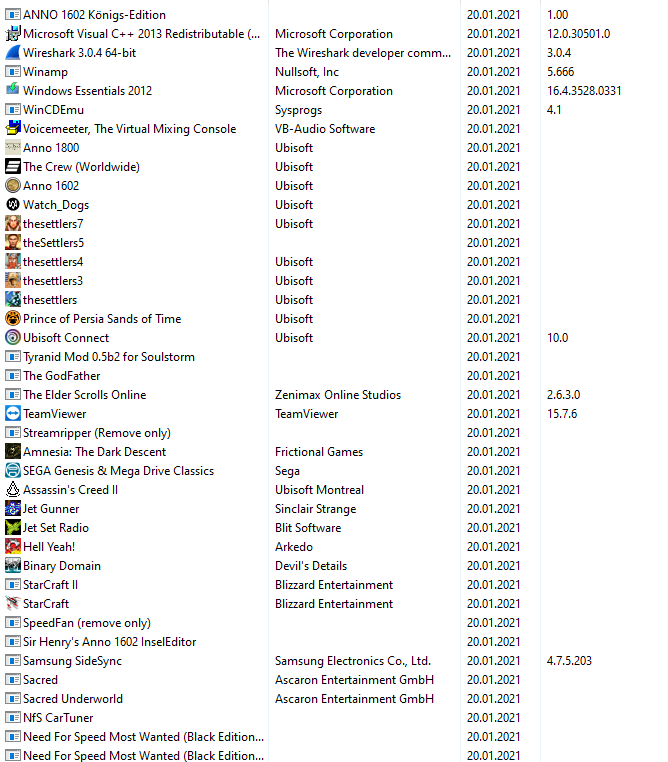
Task: Select the WinCDEmu program name
Action: [53, 109]
